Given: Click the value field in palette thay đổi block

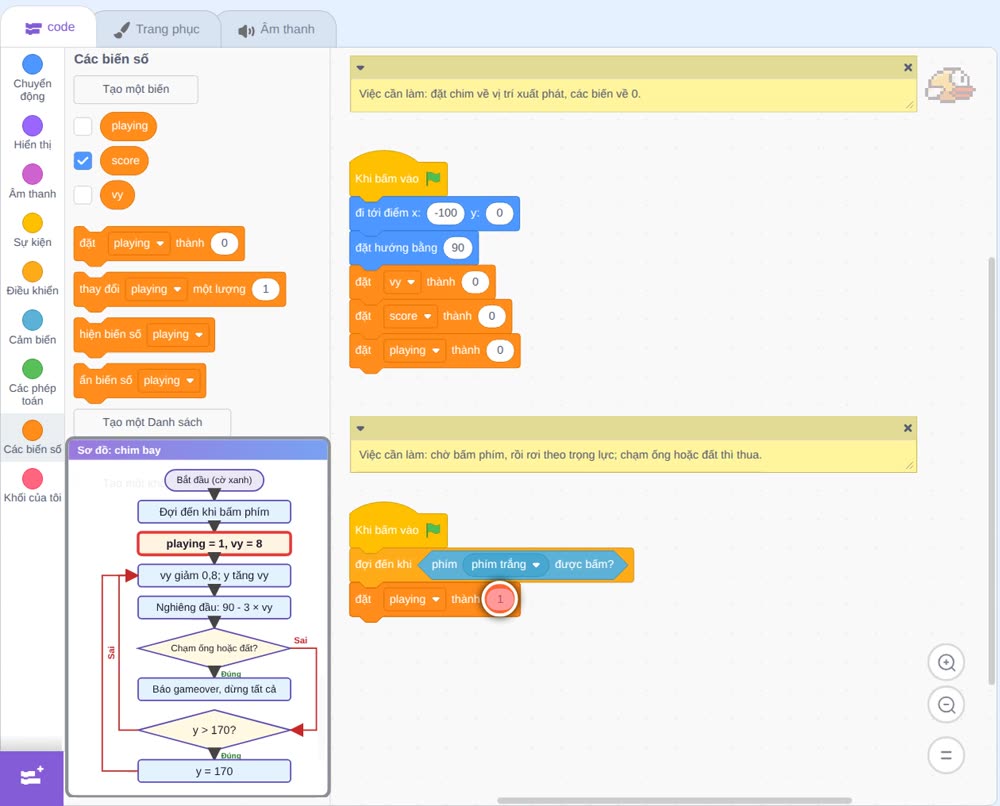Looking at the screenshot, I should pos(265,289).
